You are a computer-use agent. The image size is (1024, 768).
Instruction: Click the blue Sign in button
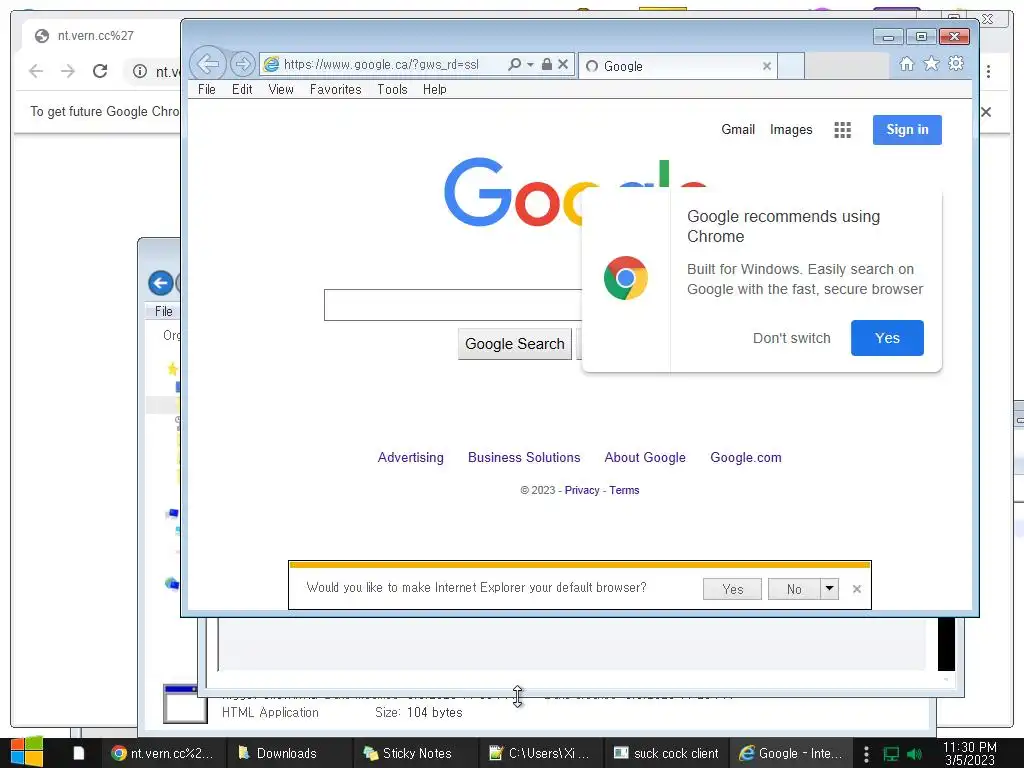pyautogui.click(x=907, y=129)
